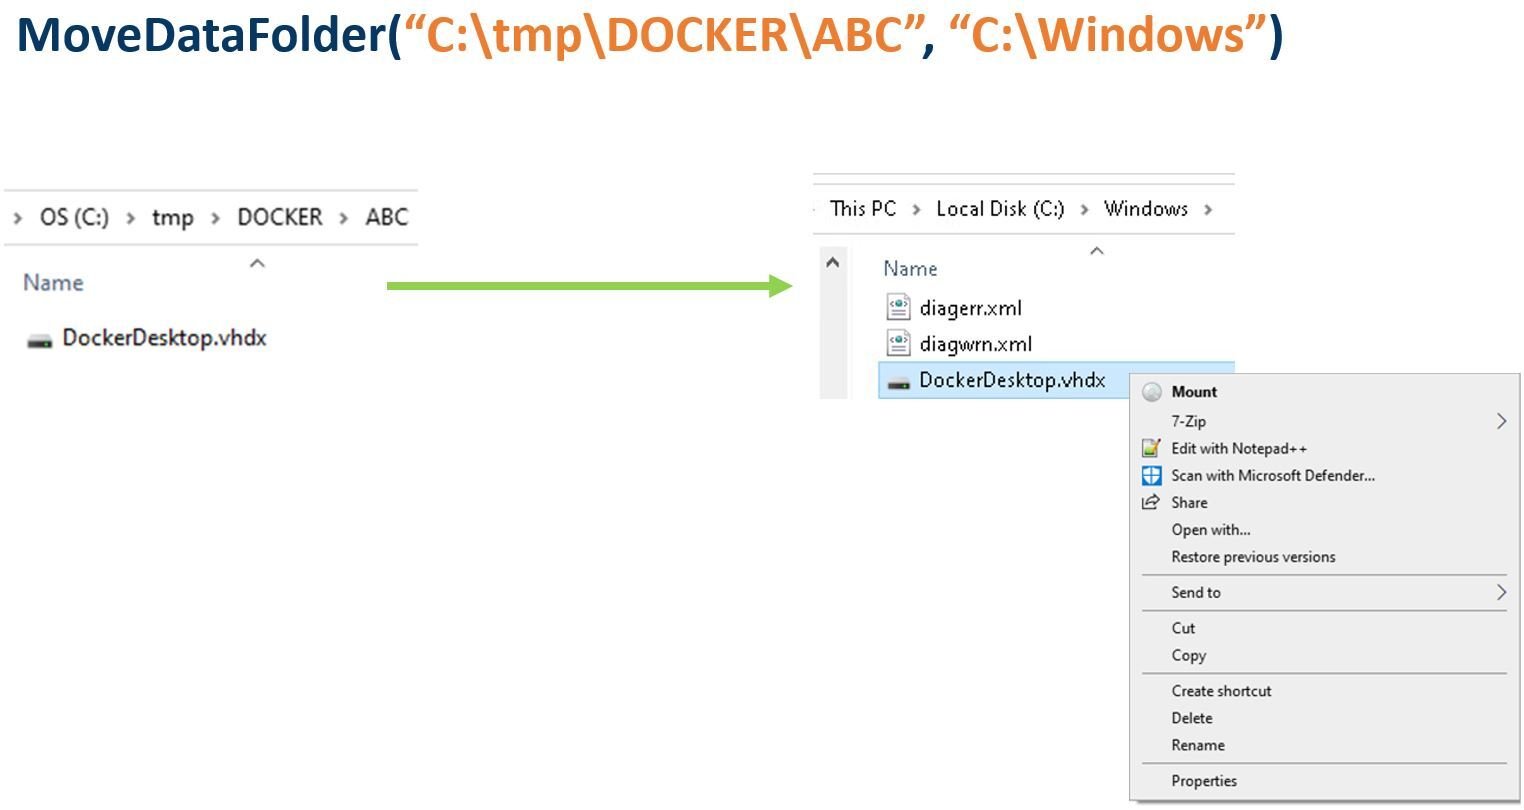Click the chevron after DOCKER breadcrumb
This screenshot has width=1524, height=810.
[343, 218]
